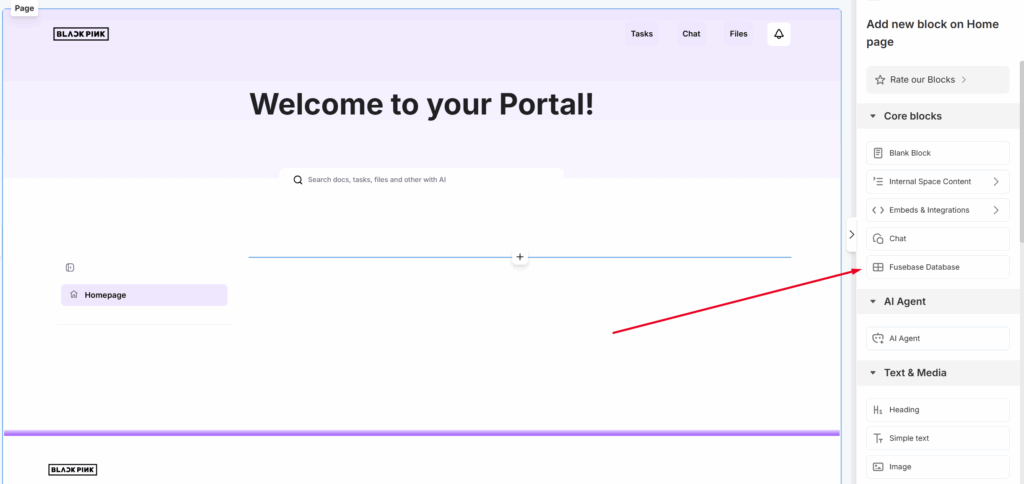Viewport: 1024px width, 484px height.
Task: Click the notification bell icon
Action: coord(779,34)
